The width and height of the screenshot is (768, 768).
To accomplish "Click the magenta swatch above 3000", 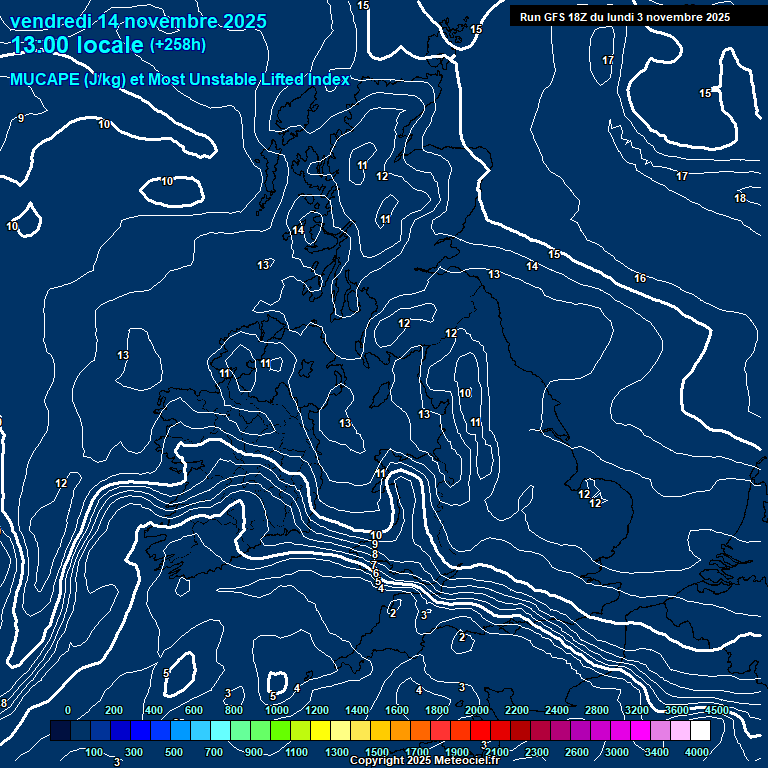I will point(620,731).
